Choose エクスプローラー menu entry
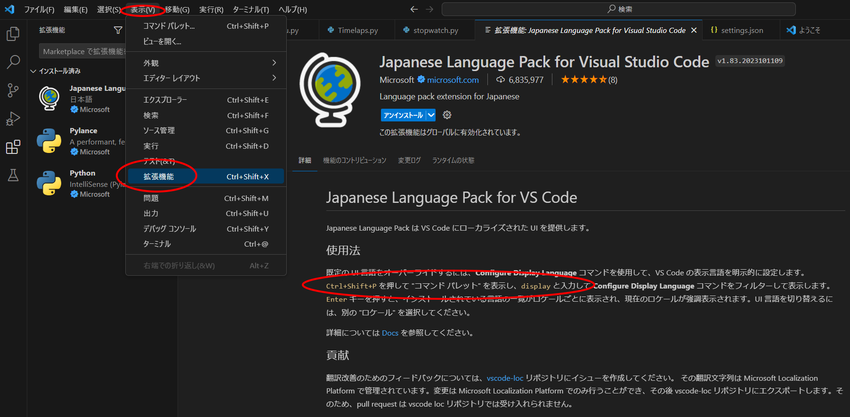 click(x=206, y=100)
